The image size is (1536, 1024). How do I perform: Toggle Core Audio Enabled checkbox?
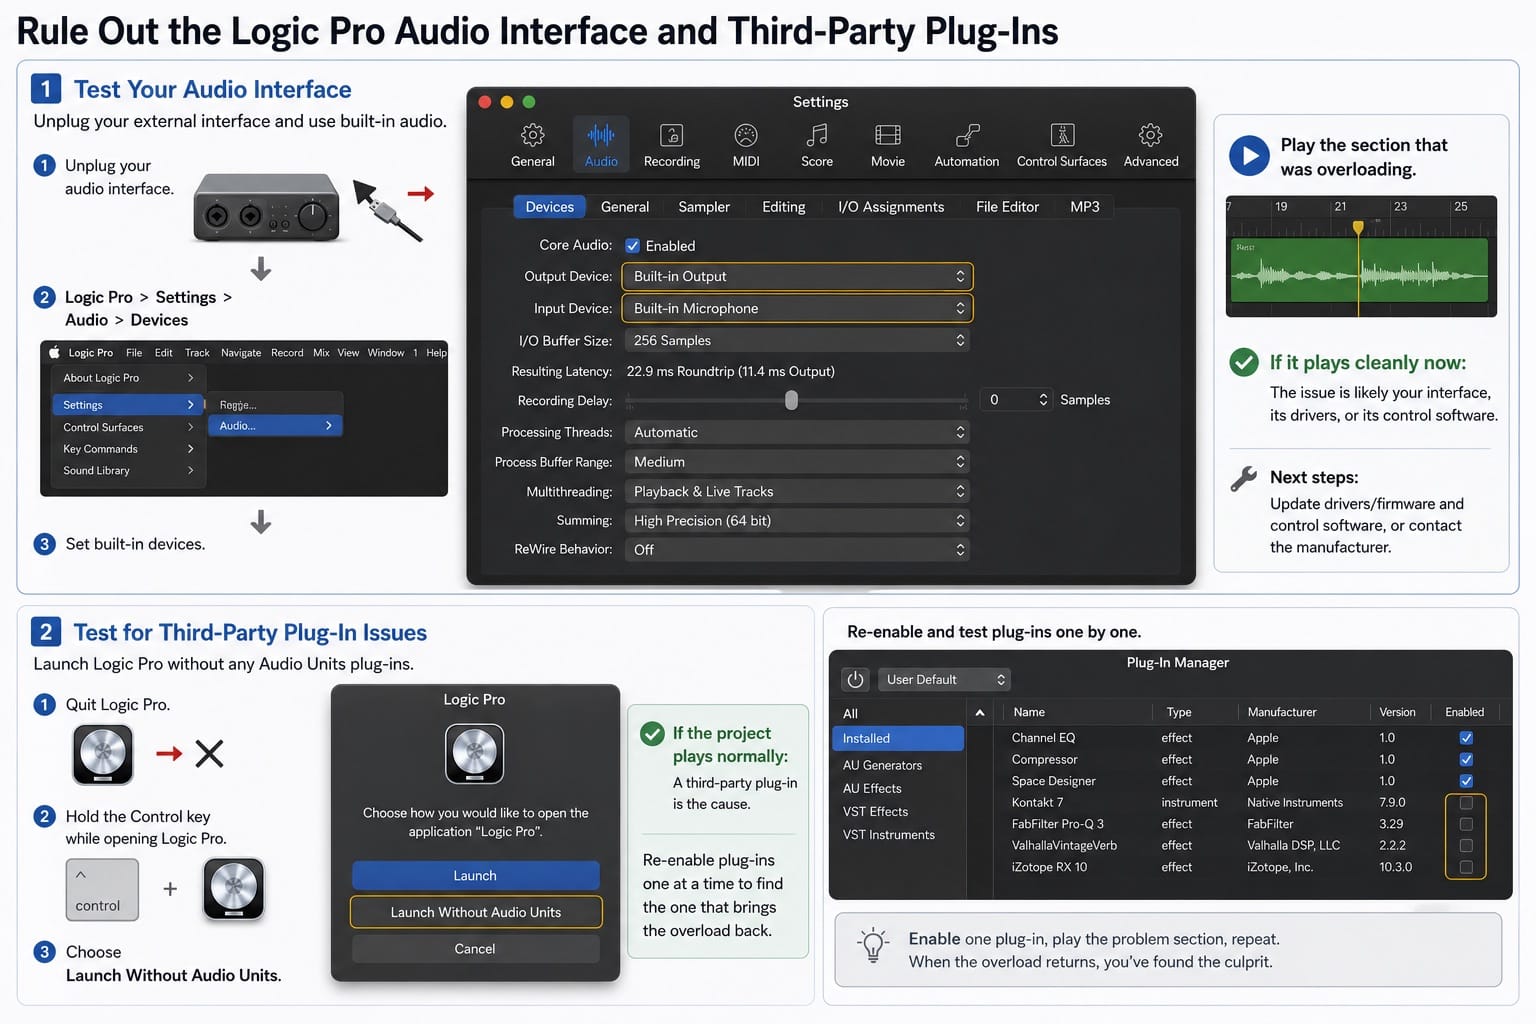pos(632,246)
